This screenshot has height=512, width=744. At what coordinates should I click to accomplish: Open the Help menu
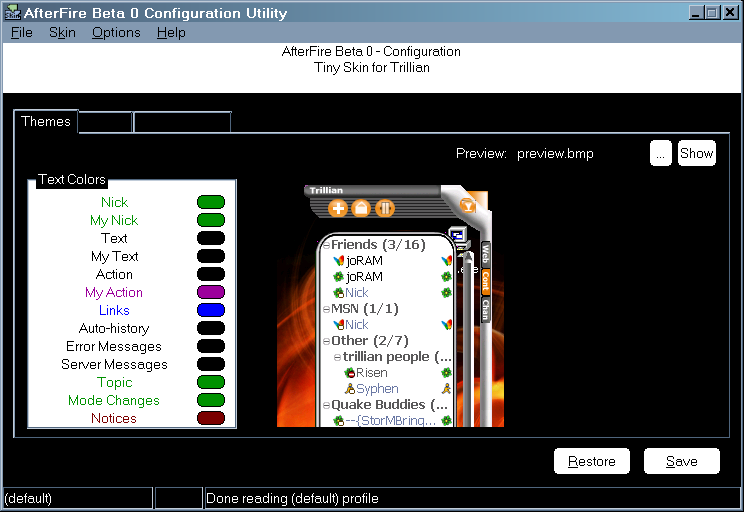tap(171, 33)
